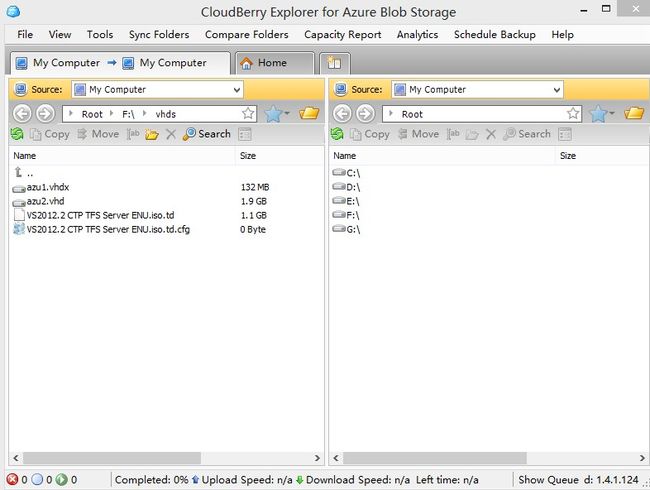The image size is (650, 490).
Task: Click red error count status icon
Action: [x=12, y=480]
